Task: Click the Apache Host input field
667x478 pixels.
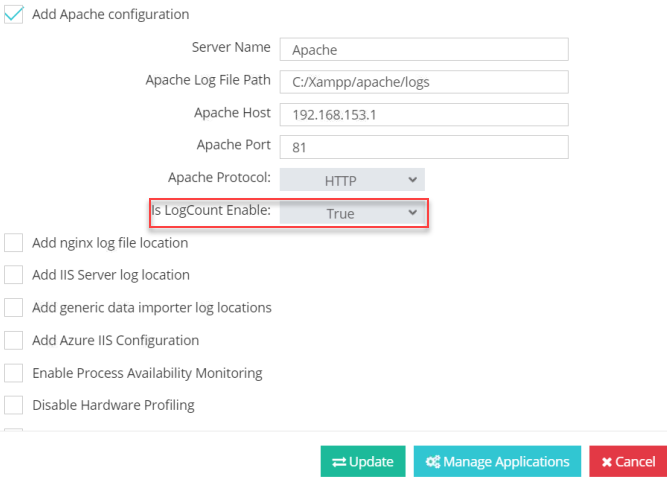Action: coord(424,115)
